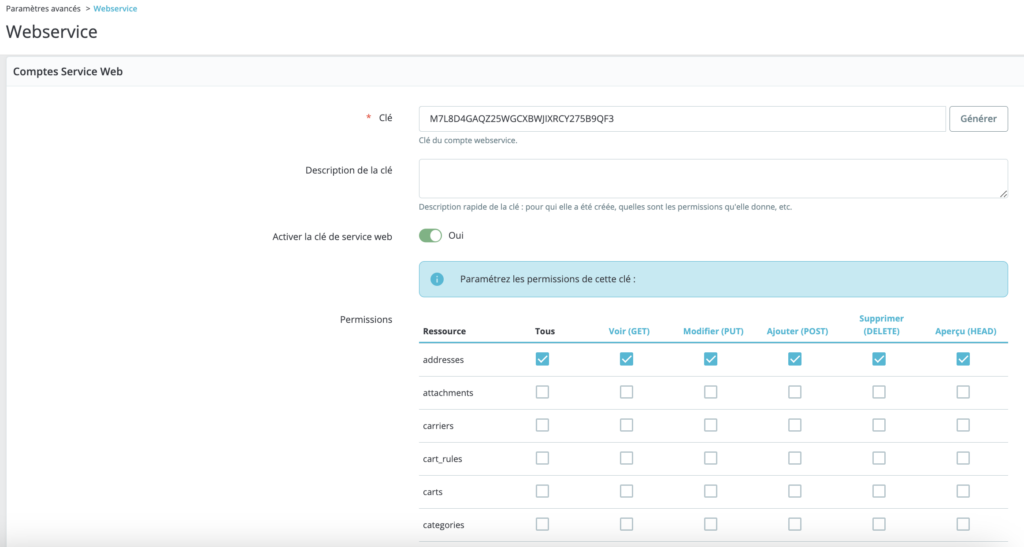Enable Ajouter (POST) for cart_rules
Viewport: 1024px width, 547px height.
pos(794,459)
